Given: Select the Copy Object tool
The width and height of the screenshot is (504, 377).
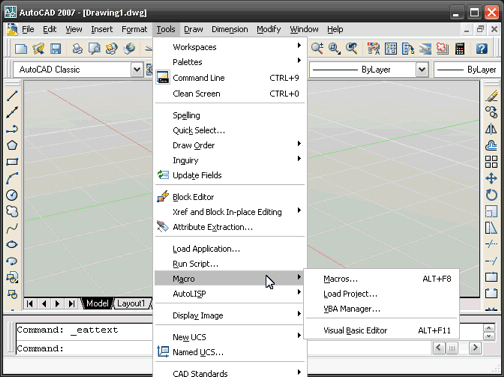Looking at the screenshot, I should coord(491,112).
